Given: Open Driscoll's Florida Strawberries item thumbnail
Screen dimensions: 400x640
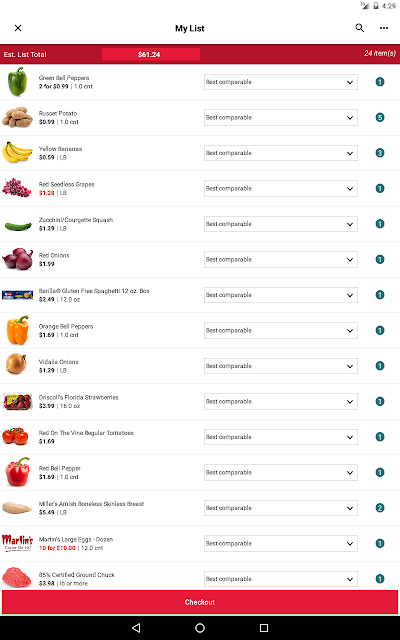Looking at the screenshot, I should tap(18, 402).
